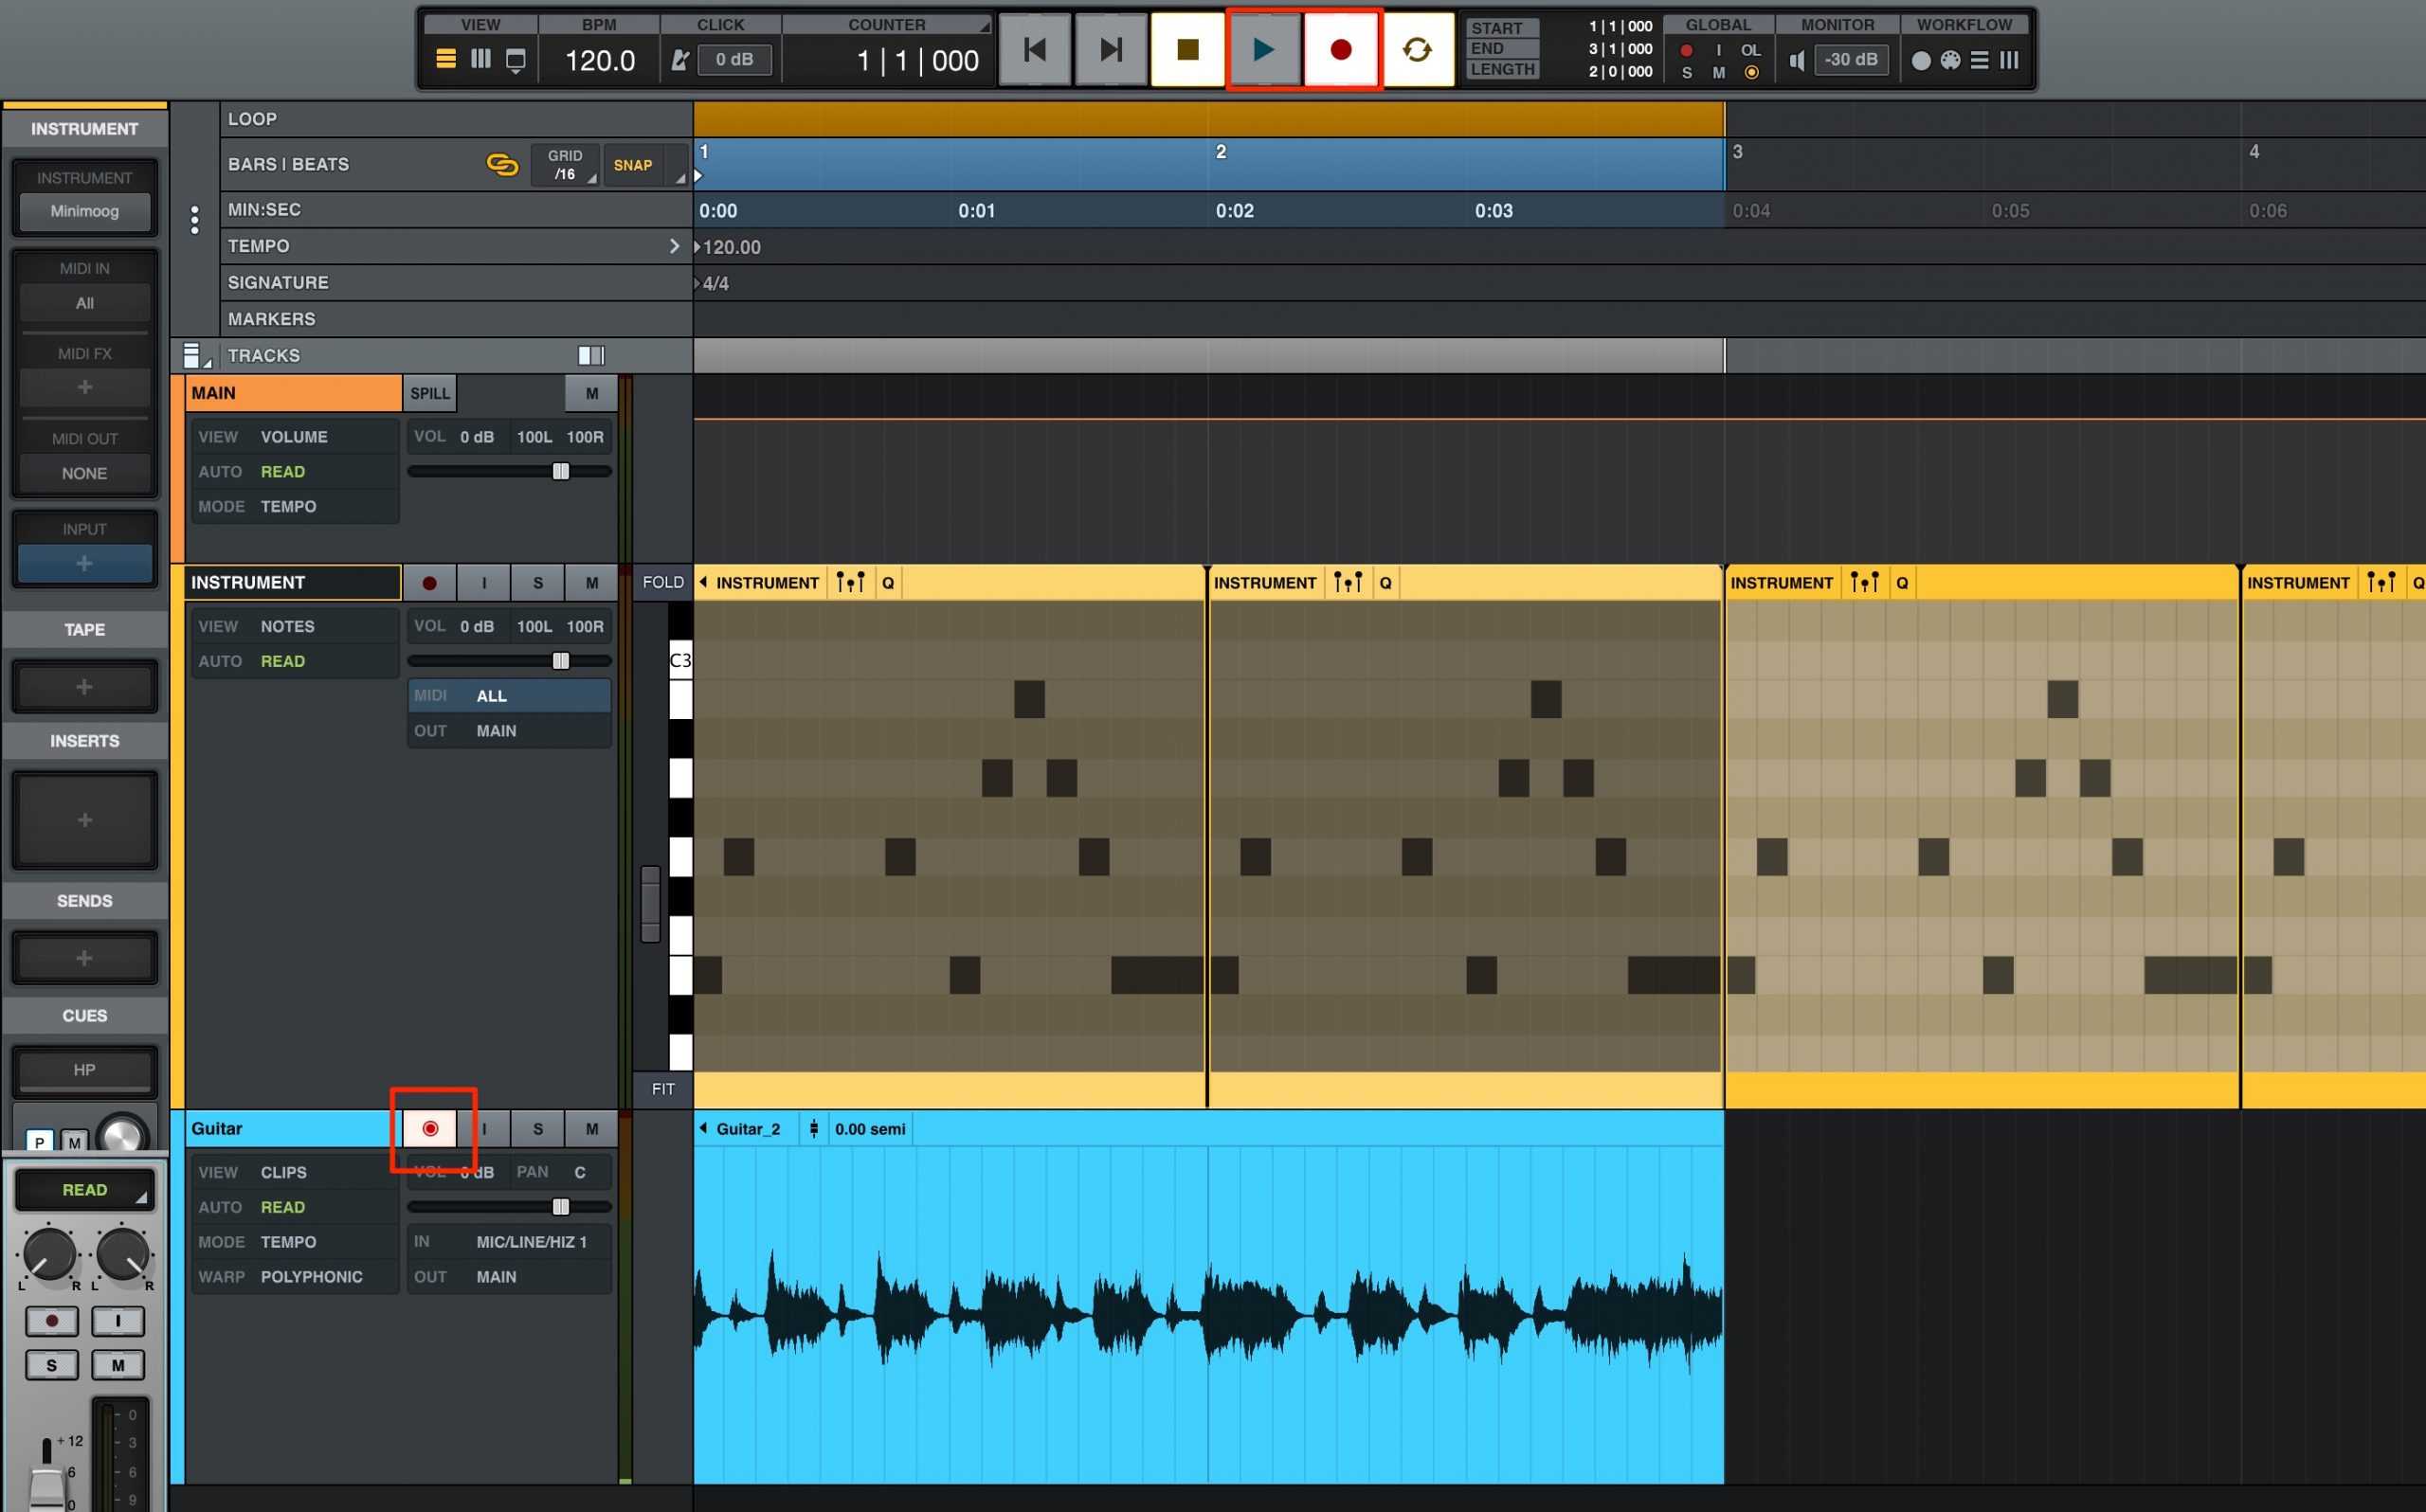Click the loop region bar in LOOP ruler

tap(1208, 119)
